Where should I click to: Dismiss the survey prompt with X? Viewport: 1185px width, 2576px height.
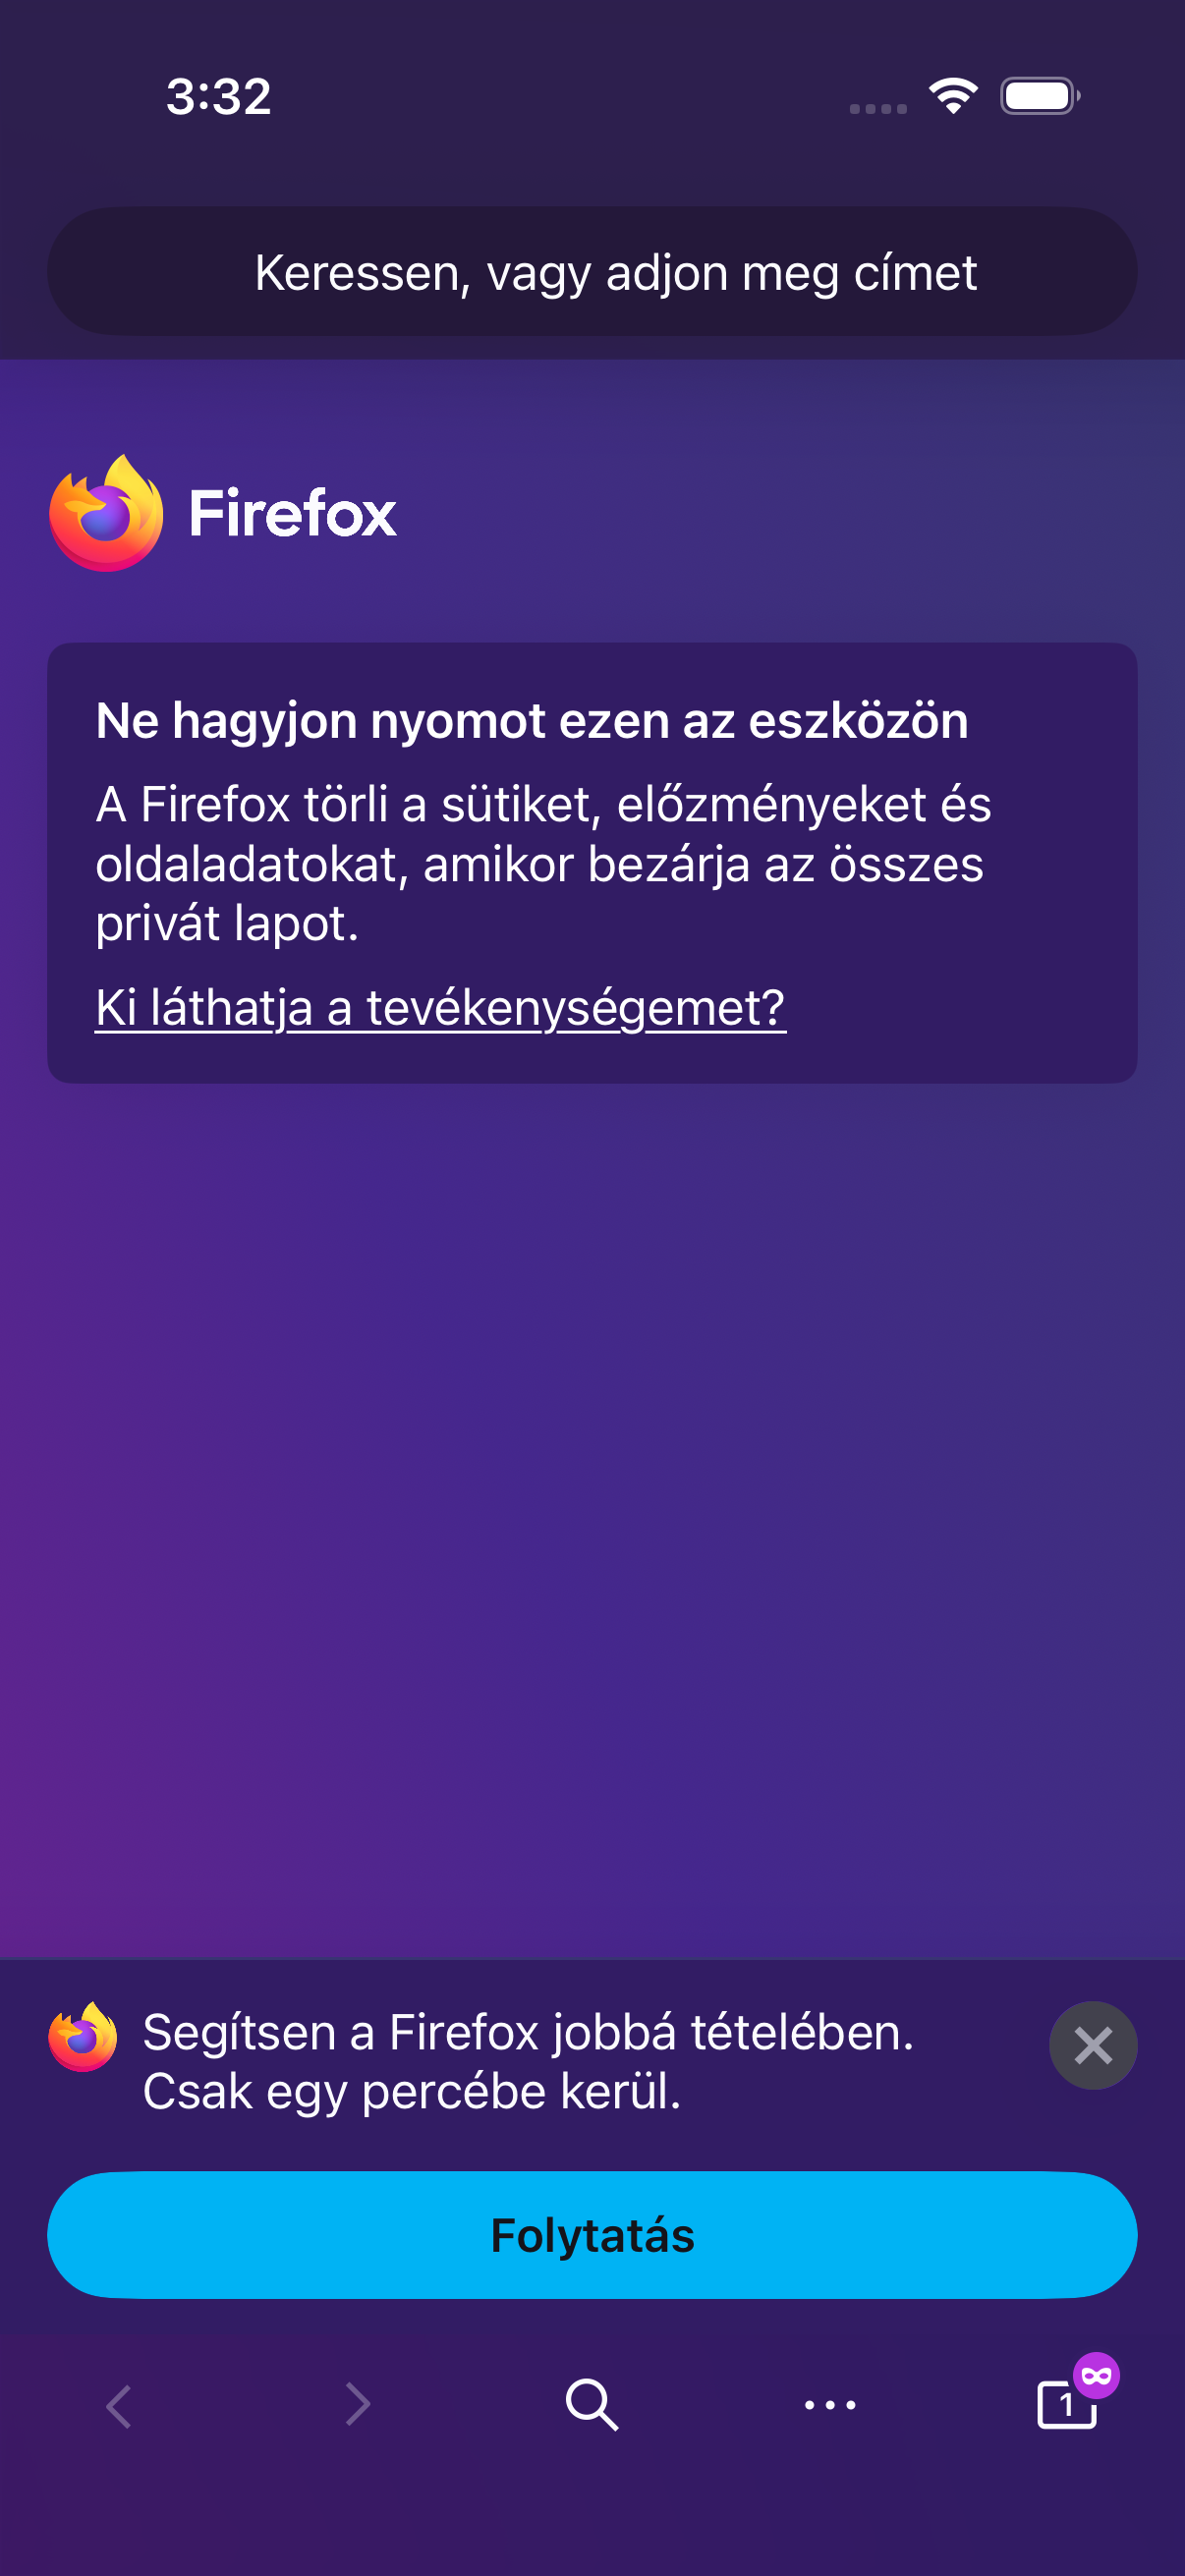pyautogui.click(x=1093, y=2046)
